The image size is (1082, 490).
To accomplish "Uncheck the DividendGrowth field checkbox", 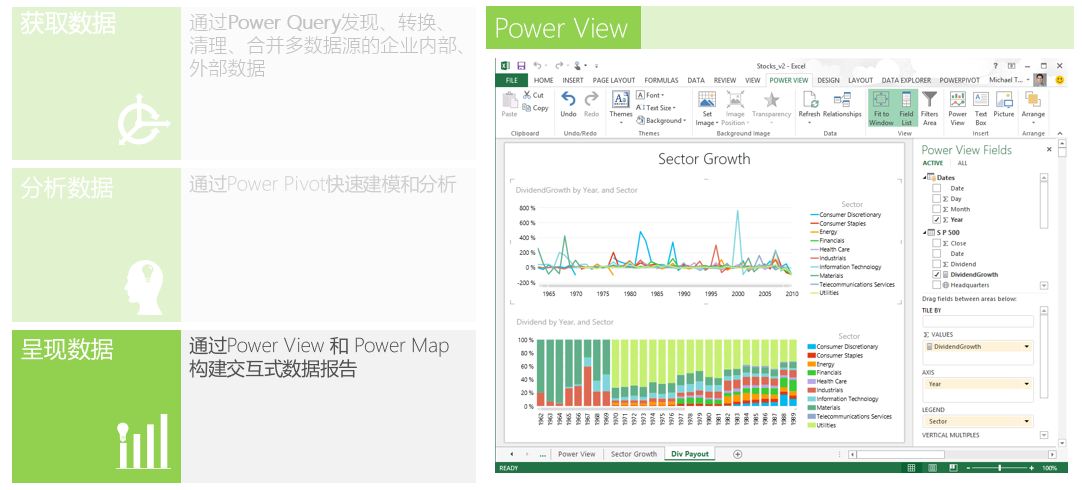I will pyautogui.click(x=936, y=274).
